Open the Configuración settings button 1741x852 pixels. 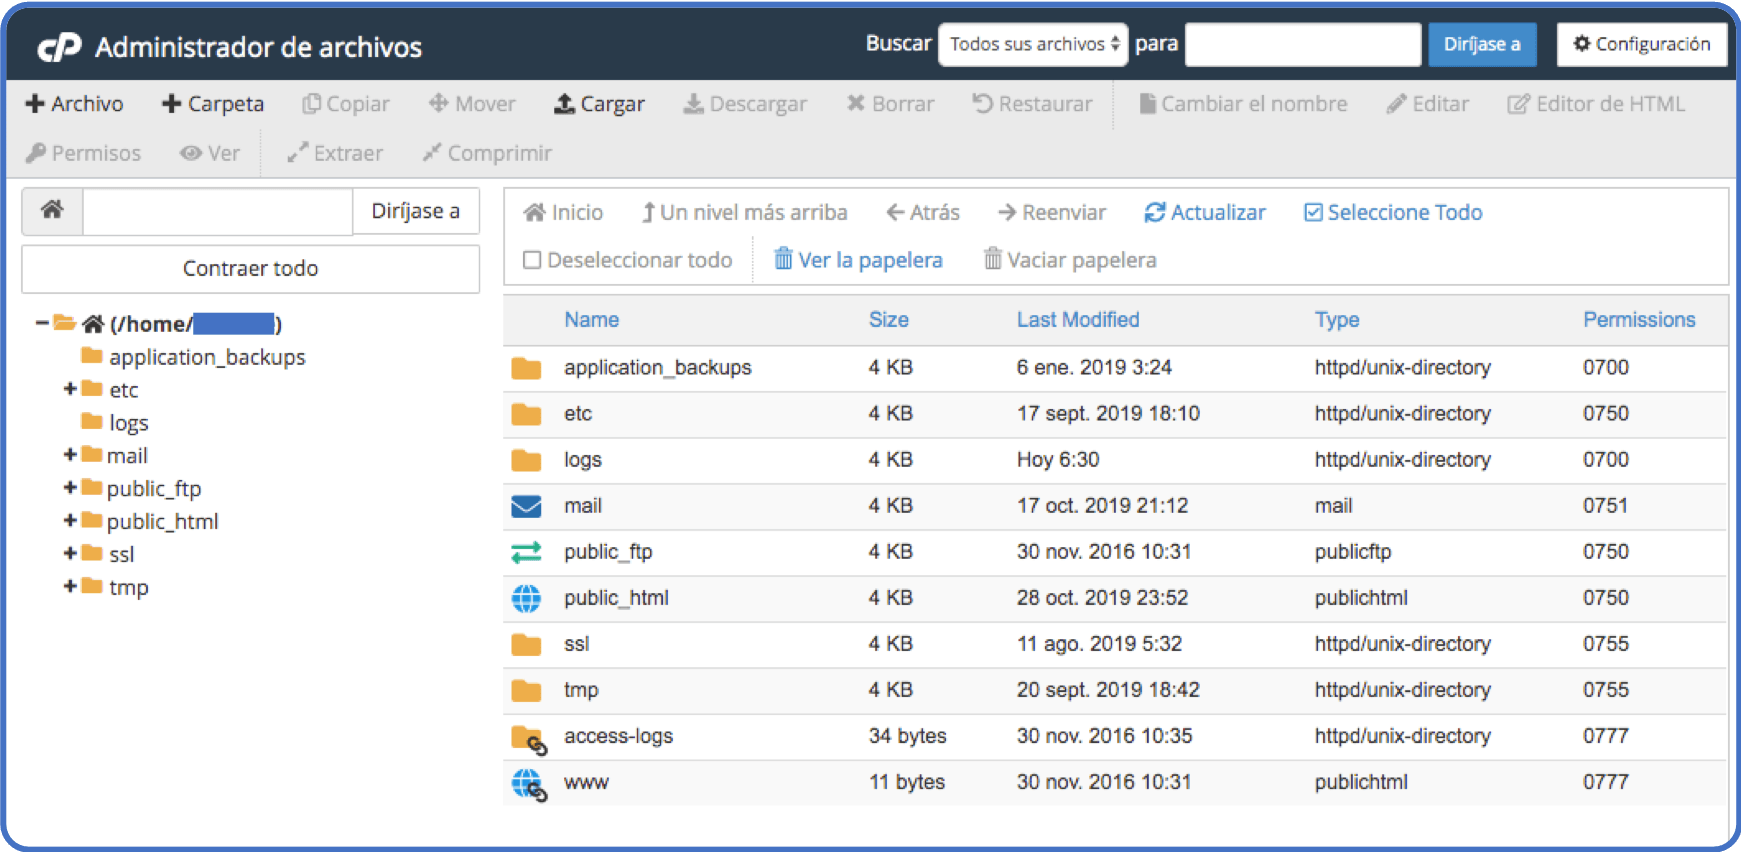(1642, 44)
